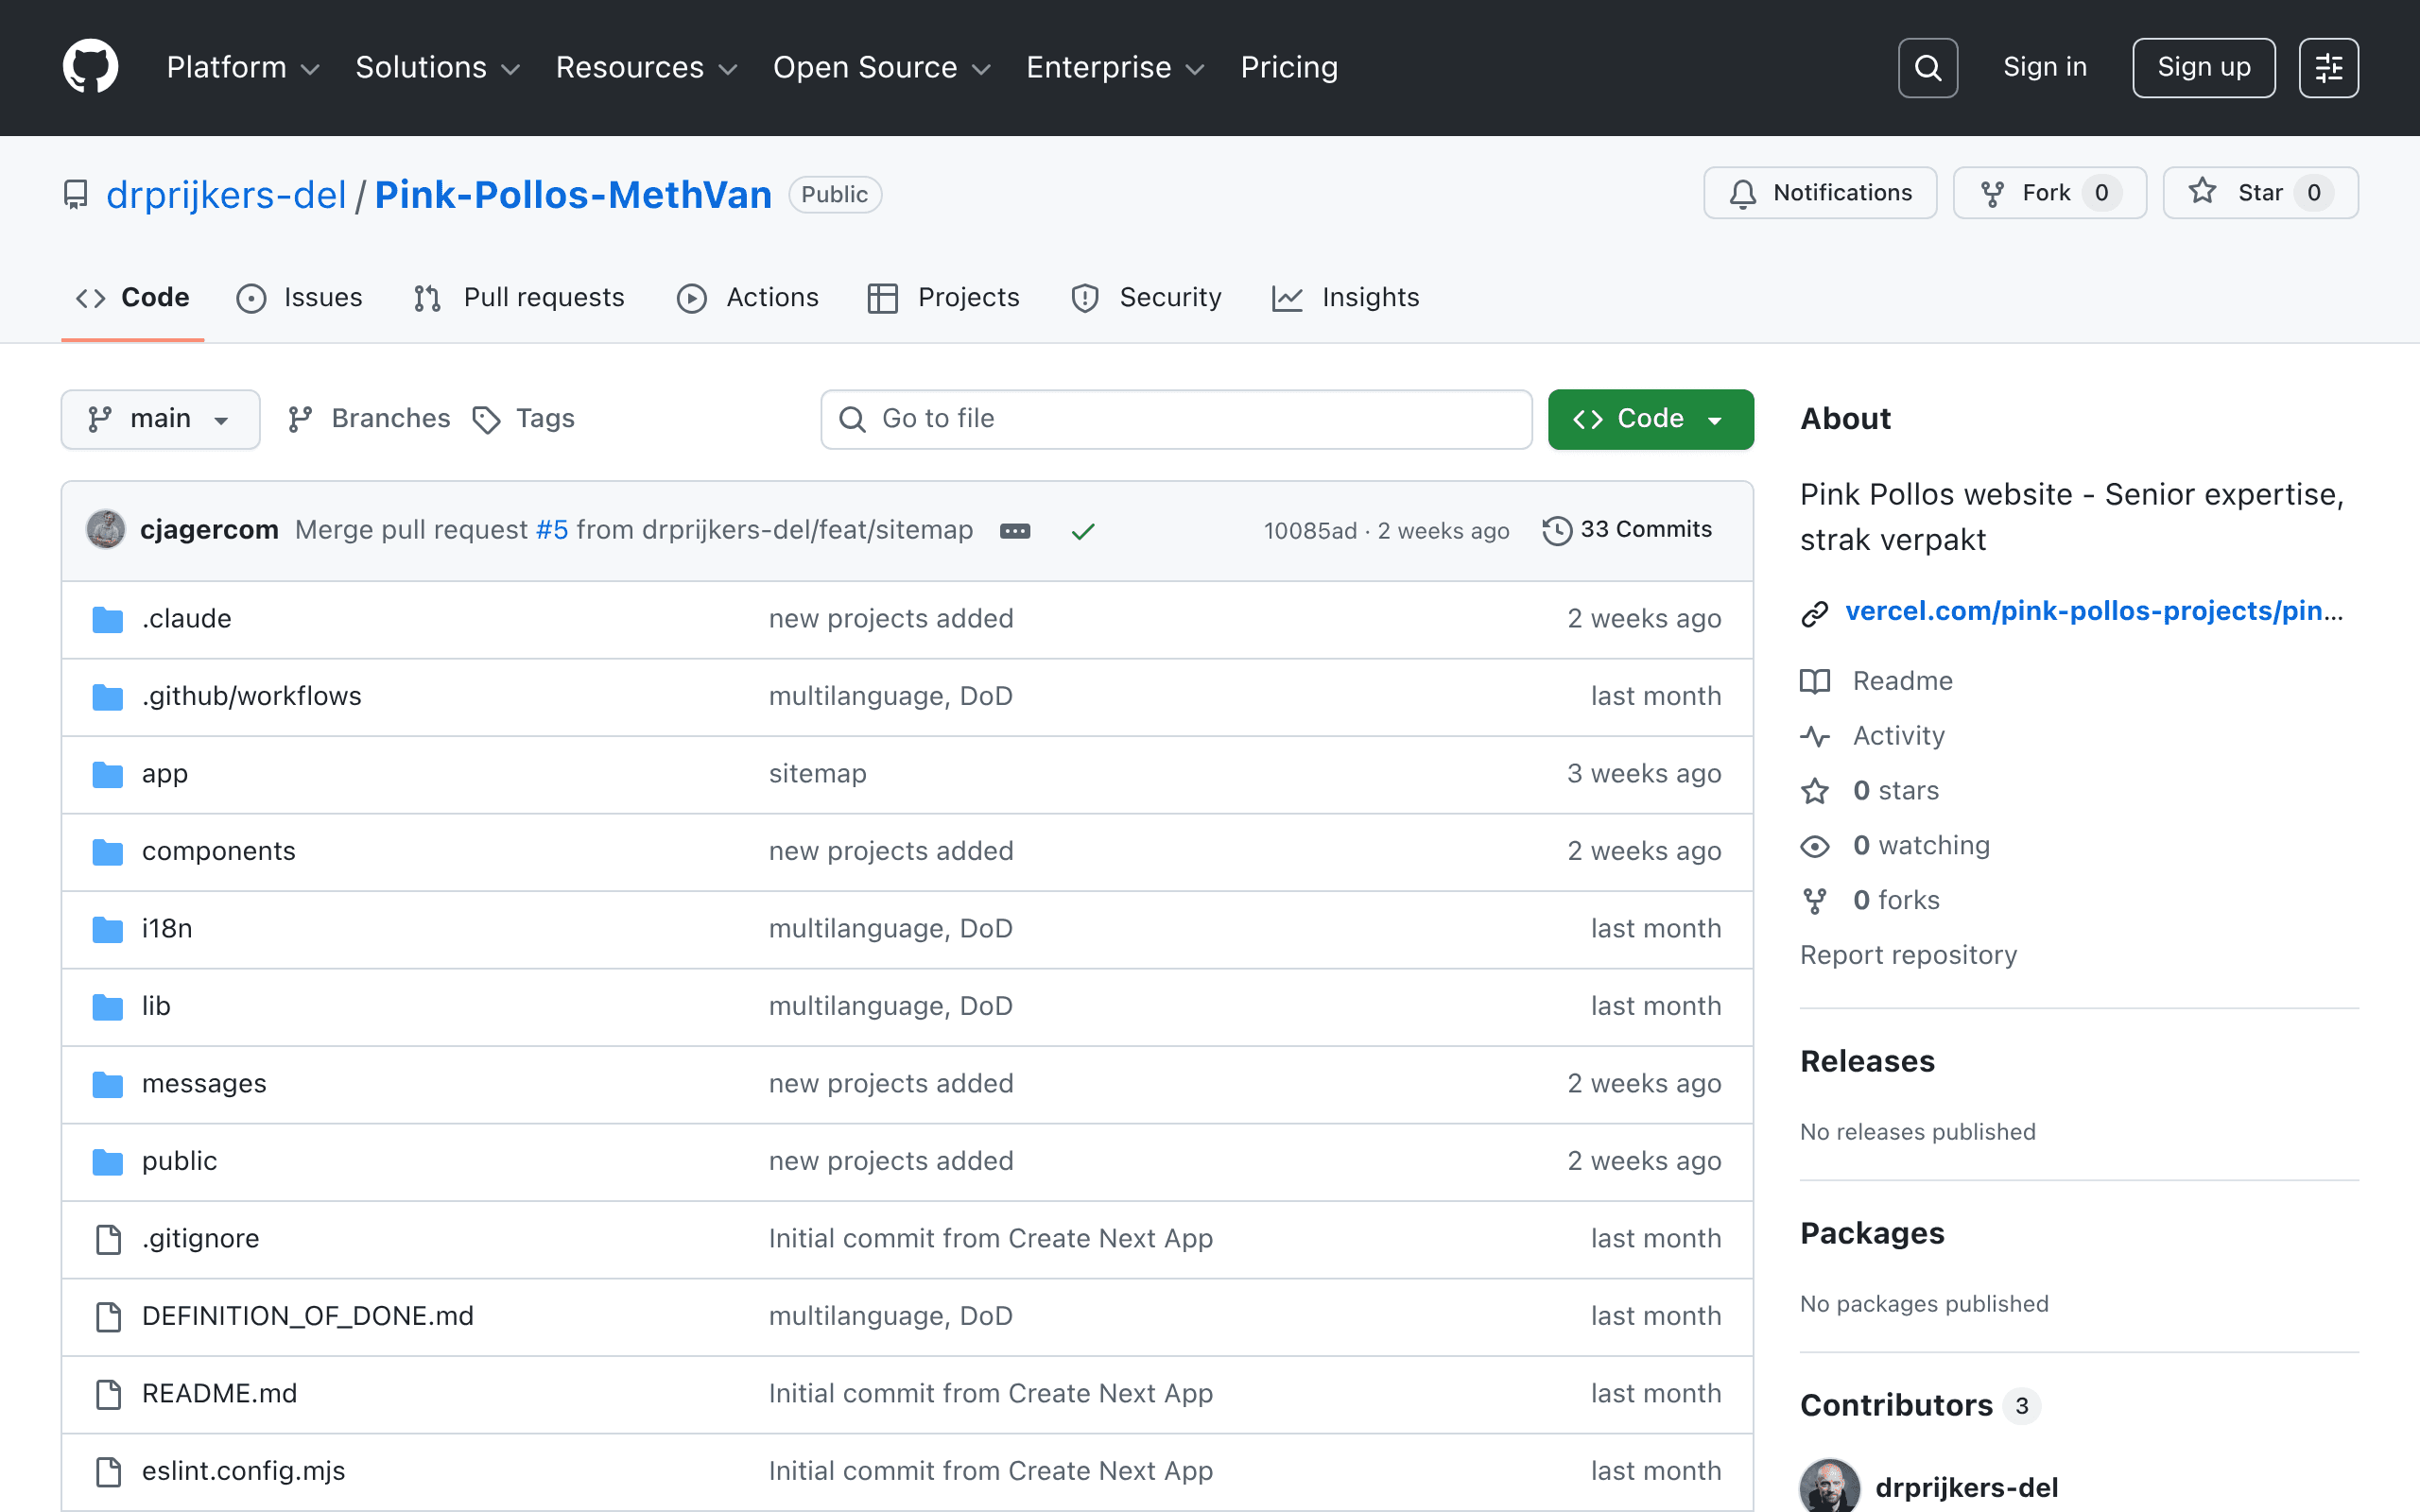Click the GitHub logo home icon
This screenshot has width=2420, height=1512.
[x=90, y=67]
